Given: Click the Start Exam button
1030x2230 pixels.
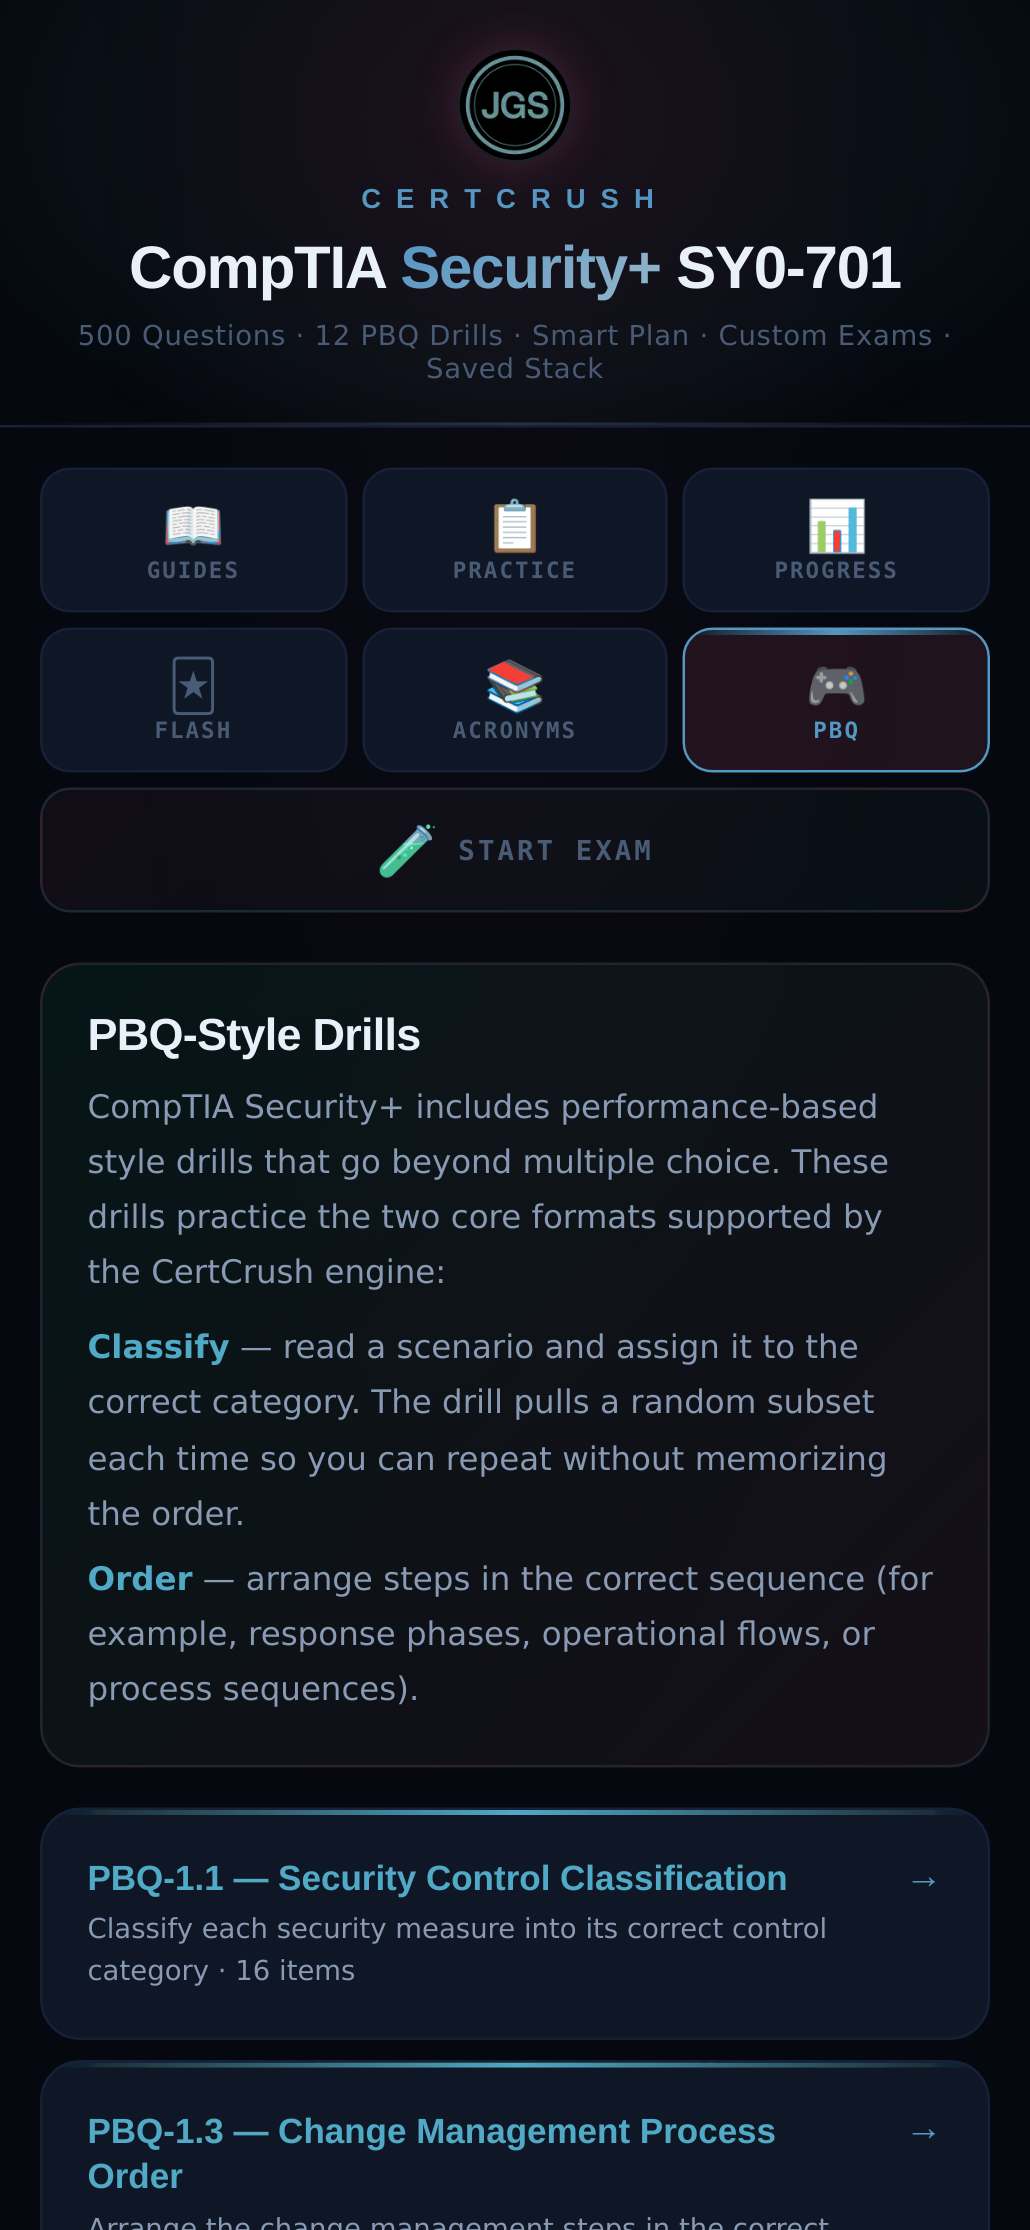Looking at the screenshot, I should 514,850.
